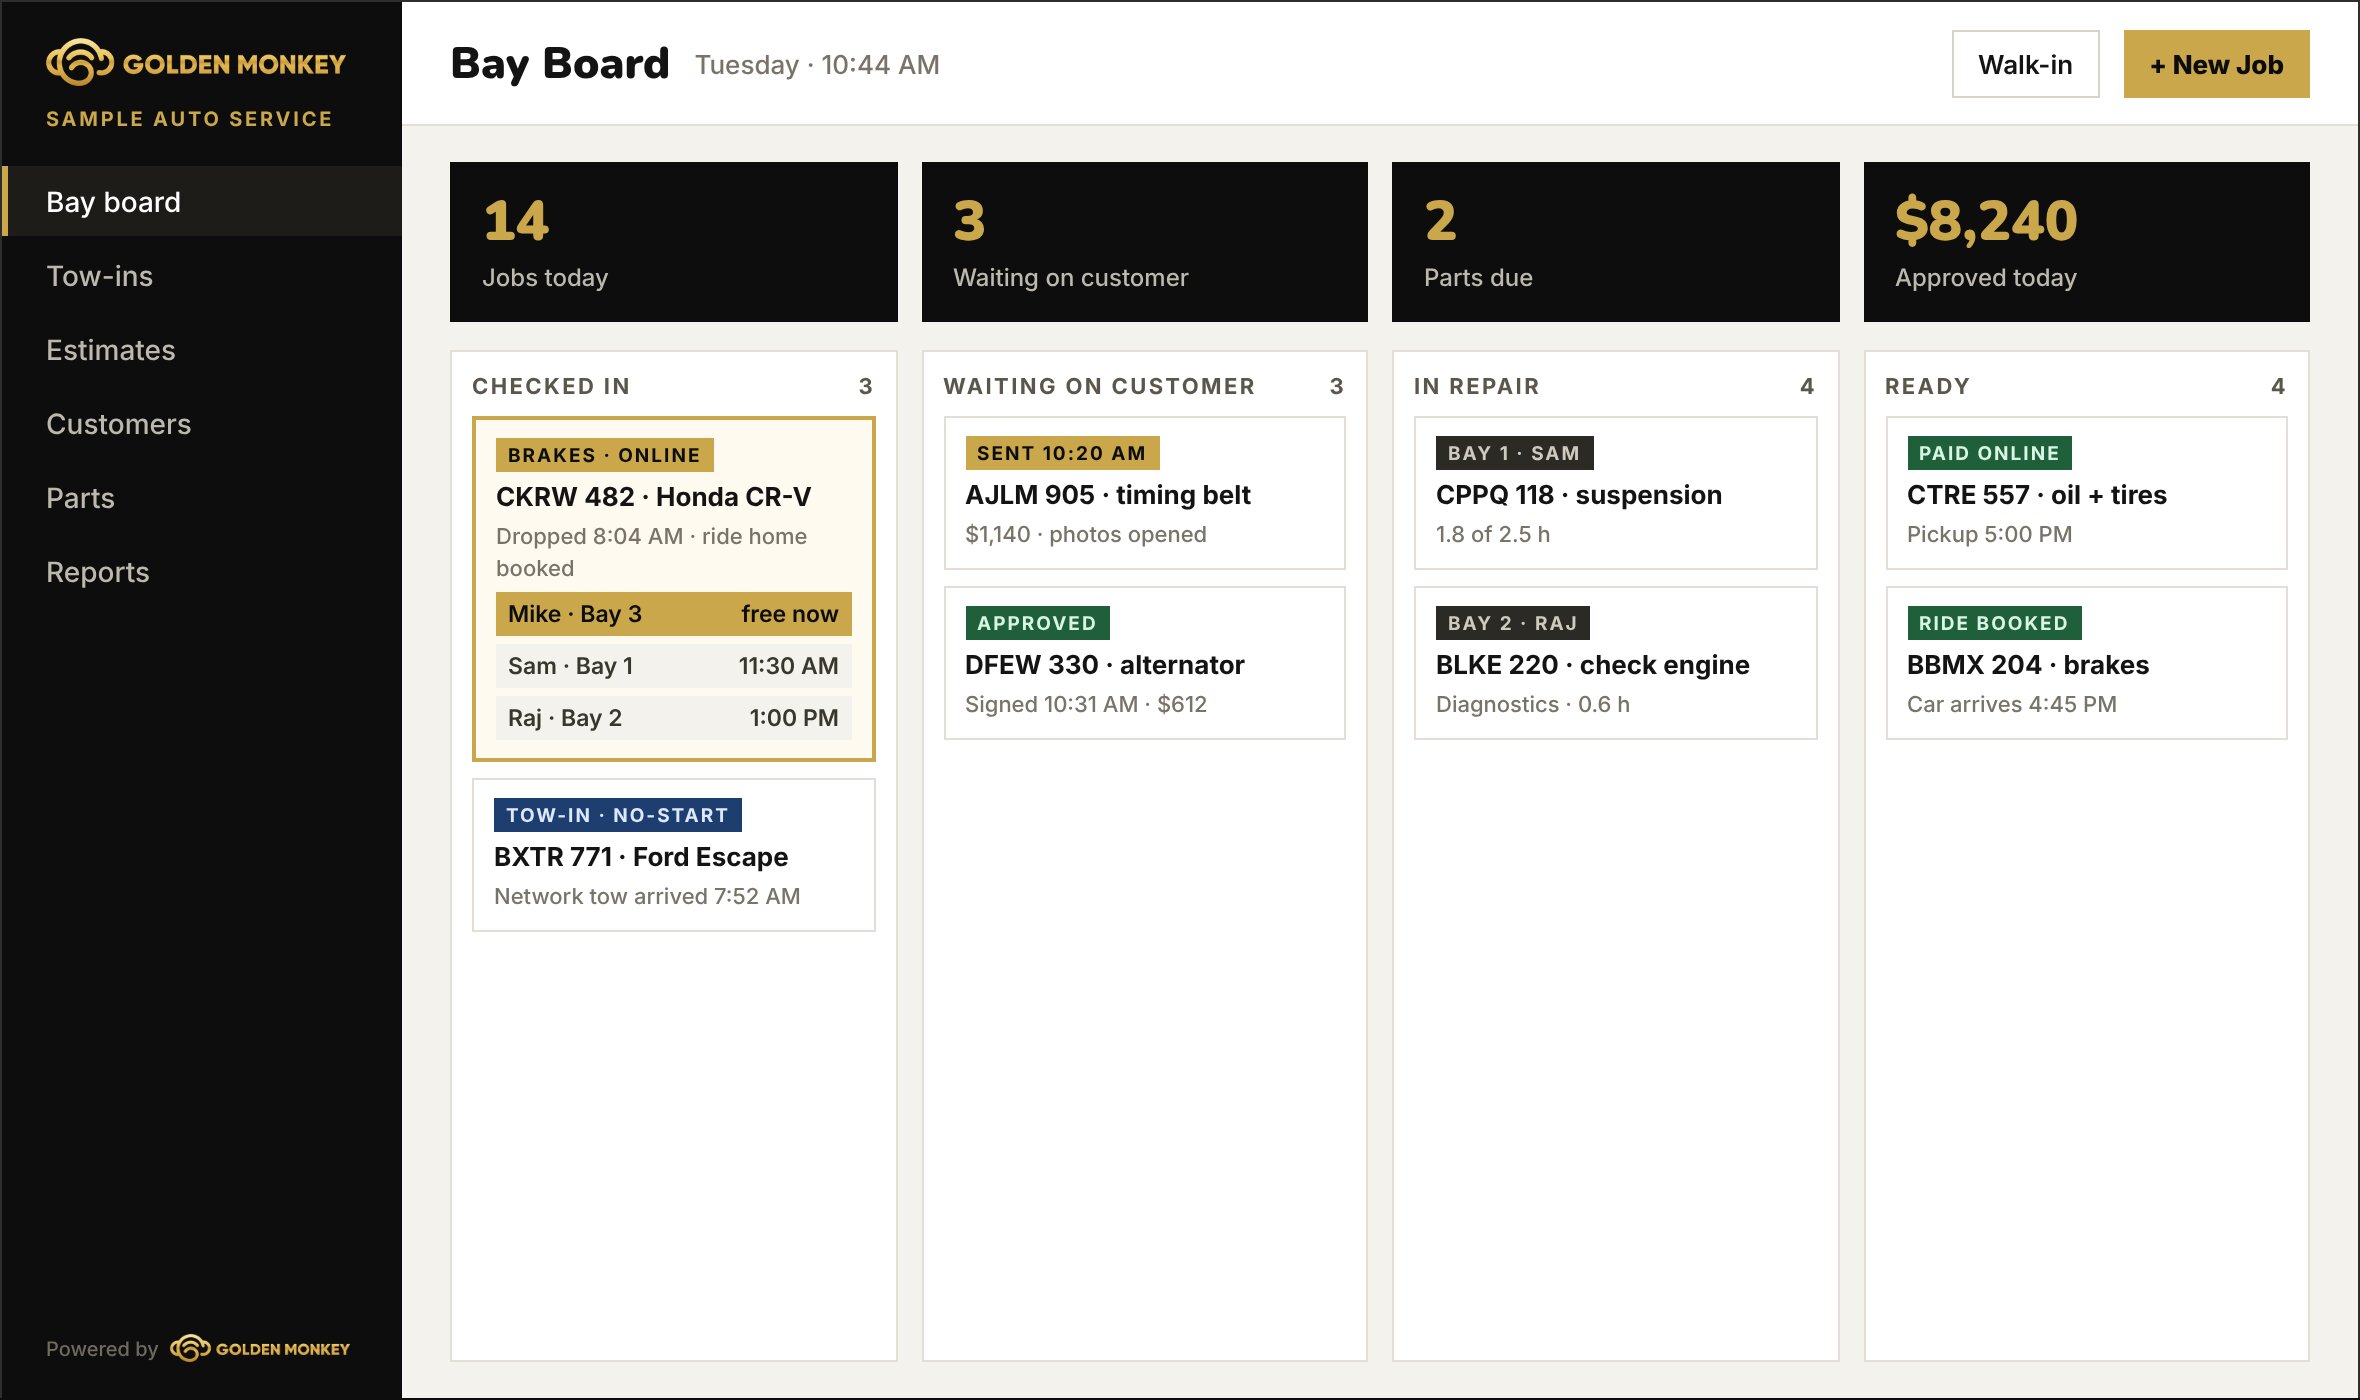Image resolution: width=2360 pixels, height=1400 pixels.
Task: Click the Bay Board page title
Action: [x=559, y=64]
